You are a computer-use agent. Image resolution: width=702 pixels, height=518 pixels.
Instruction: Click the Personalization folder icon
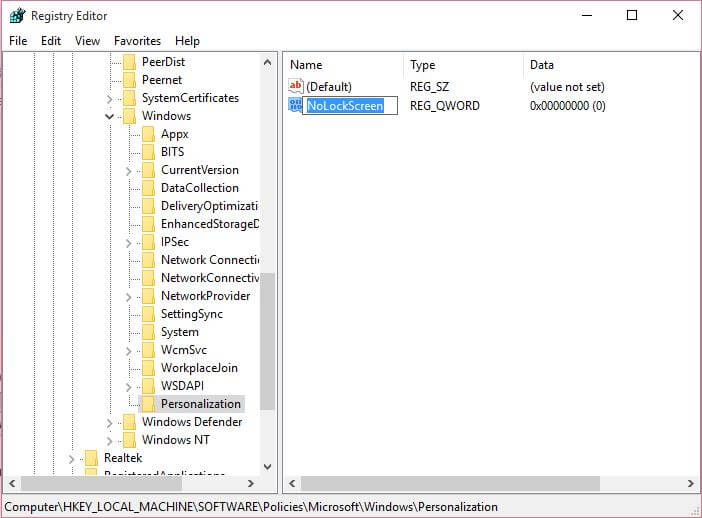tap(149, 404)
